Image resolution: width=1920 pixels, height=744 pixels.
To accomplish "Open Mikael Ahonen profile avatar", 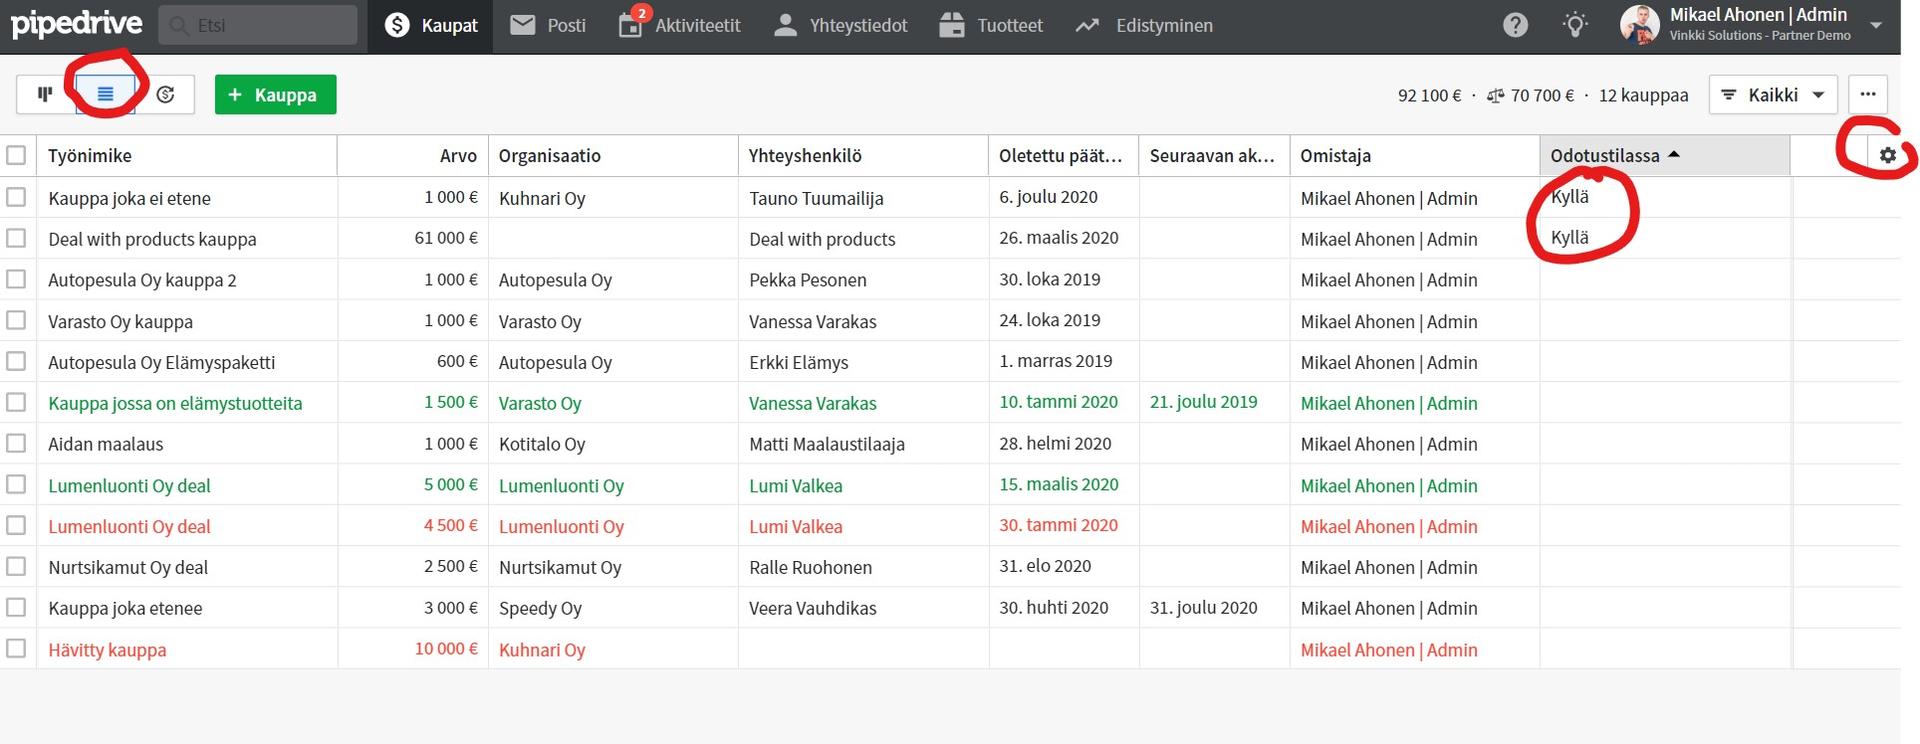I will click(x=1639, y=25).
